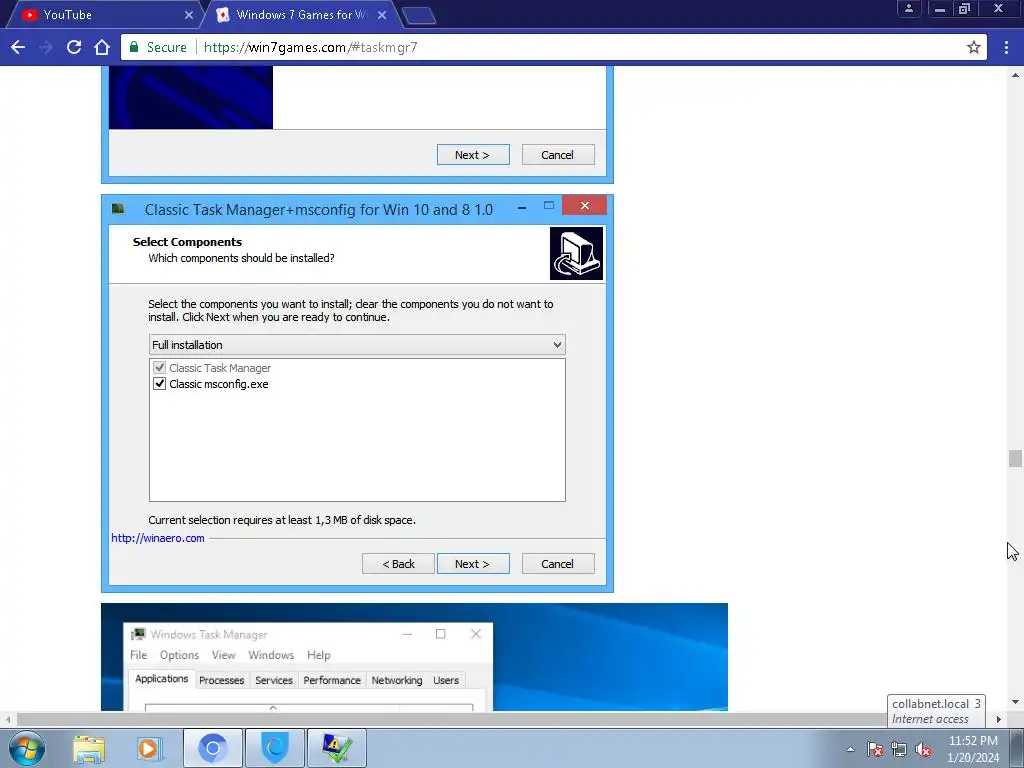Bookmark this page with star icon
The height and width of the screenshot is (768, 1024).
(974, 47)
